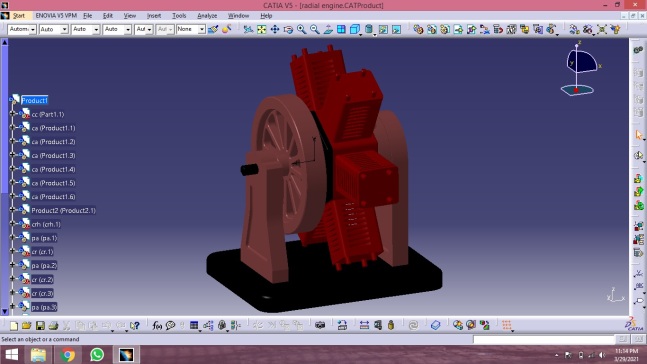Click the Zoom Out magnifier icon
This screenshot has height=364, width=647.
[315, 29]
